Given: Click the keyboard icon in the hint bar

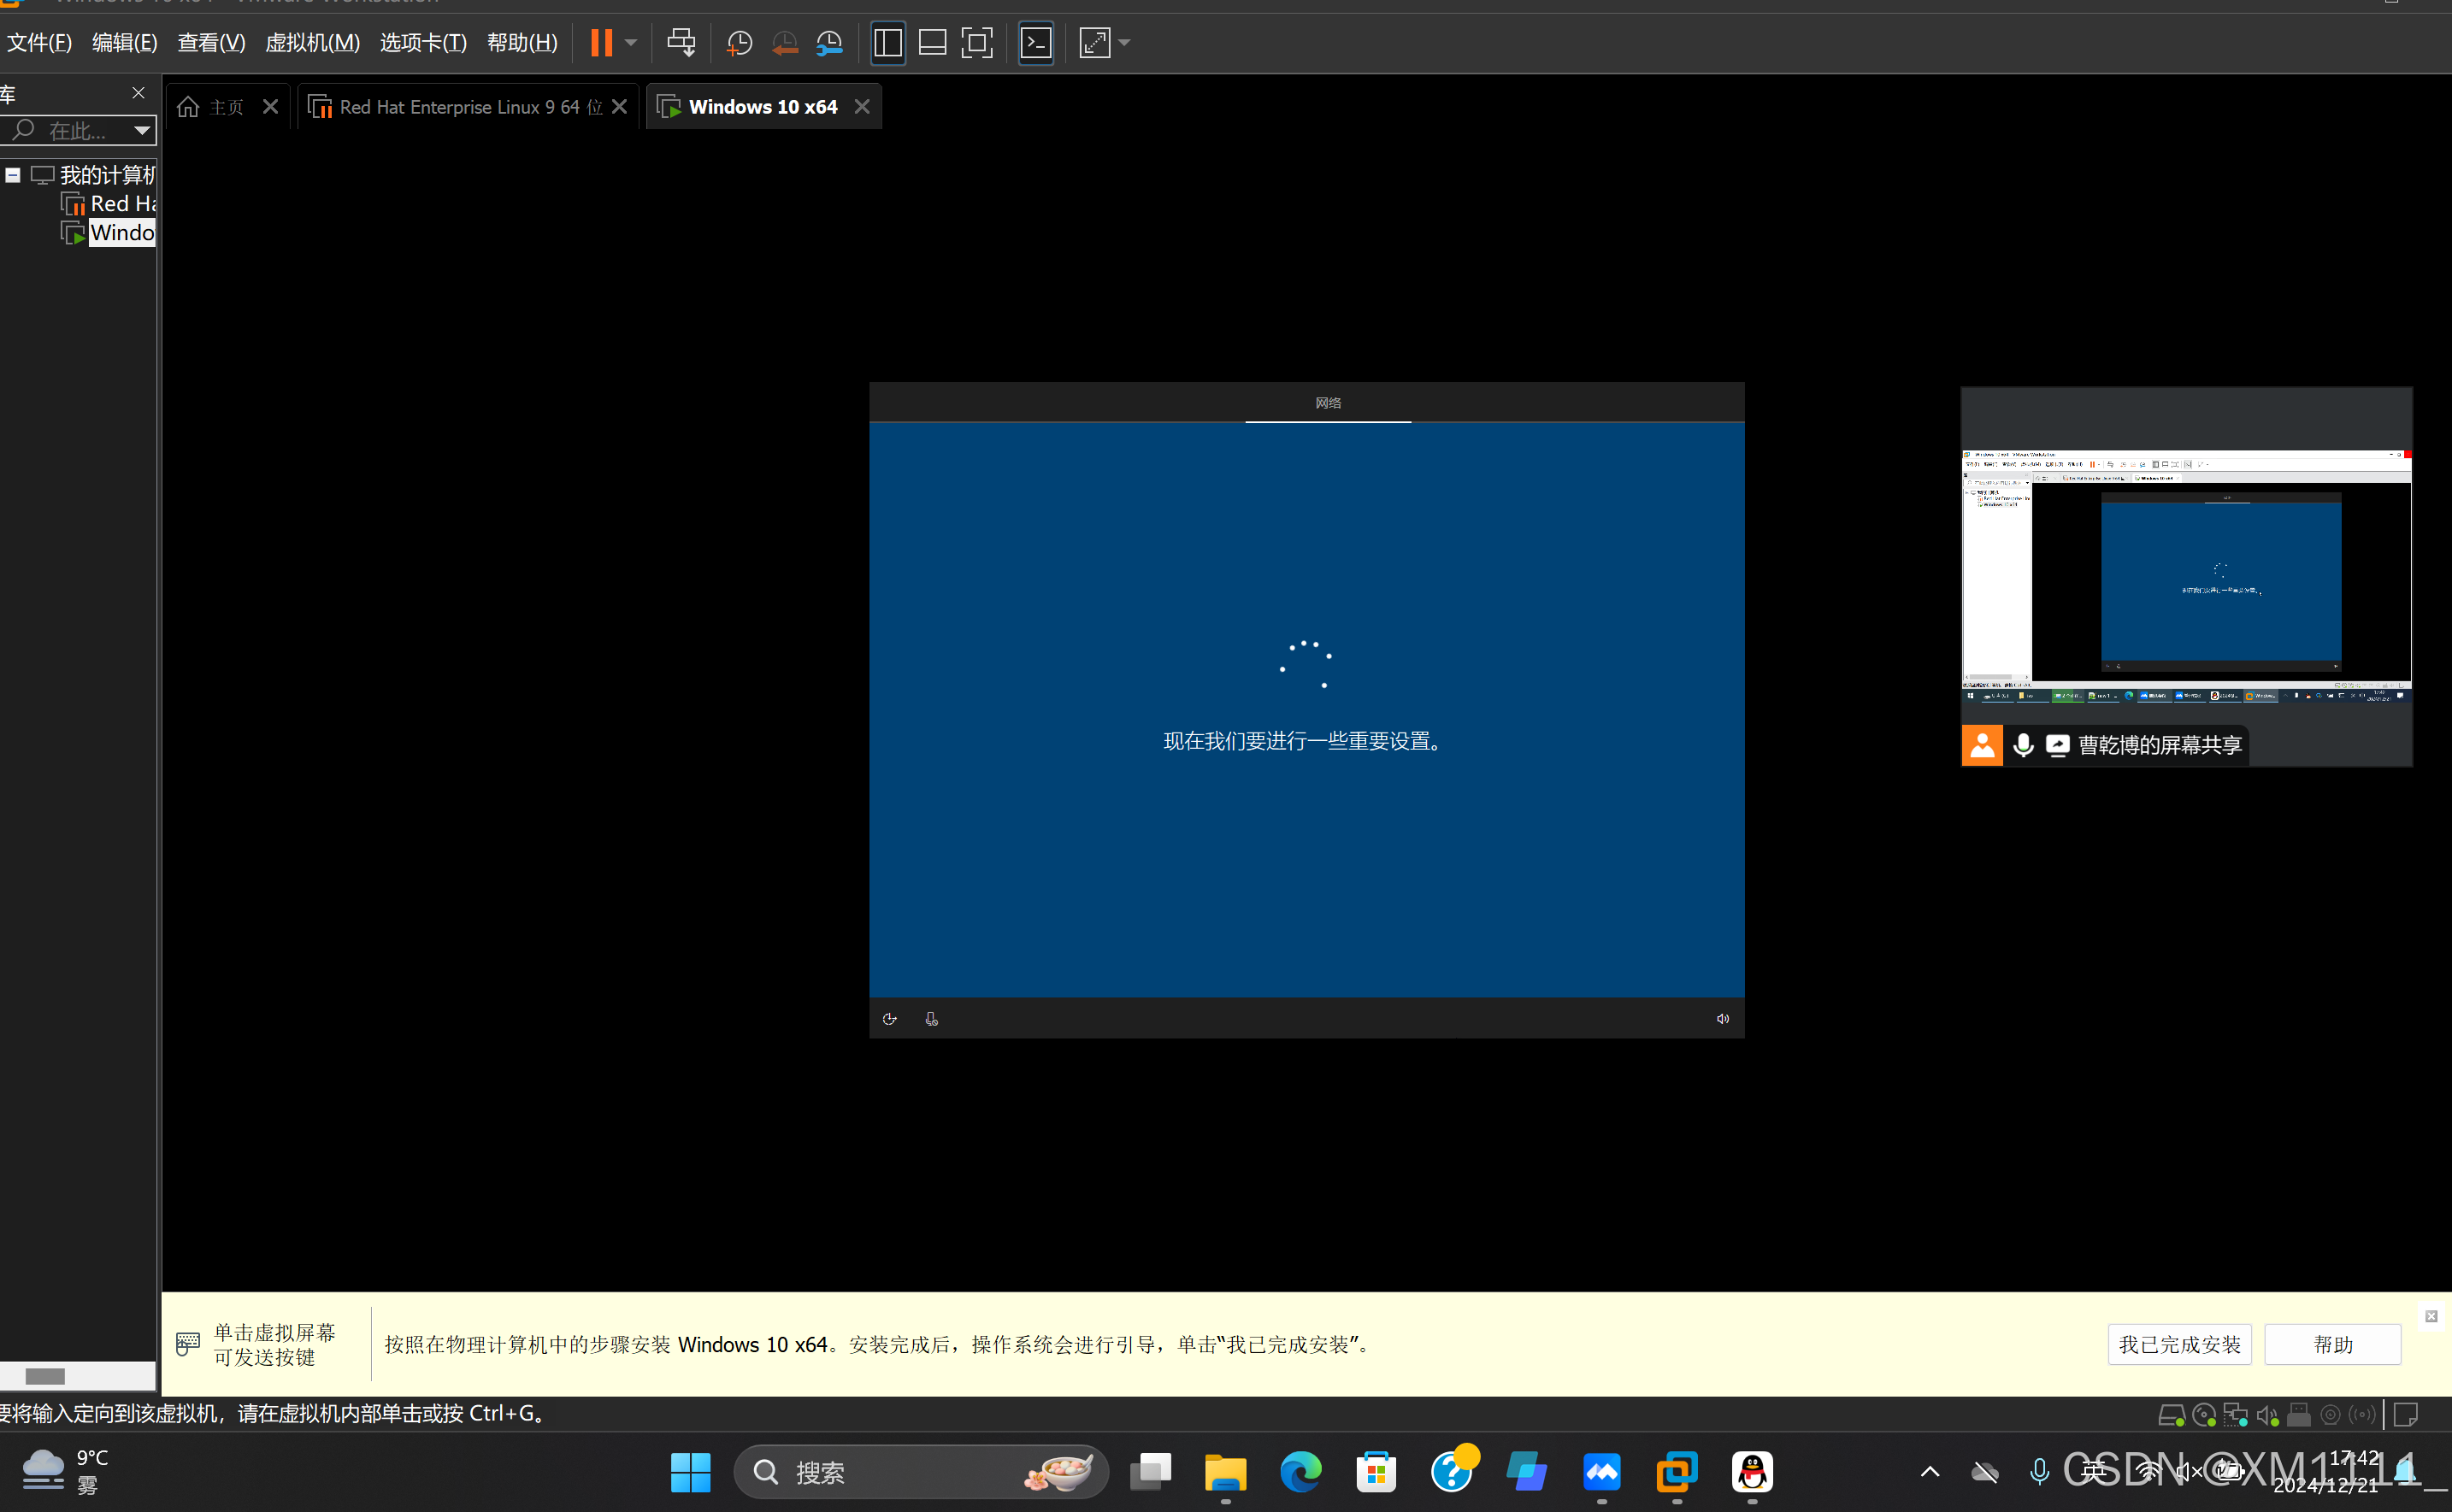Looking at the screenshot, I should [187, 1344].
